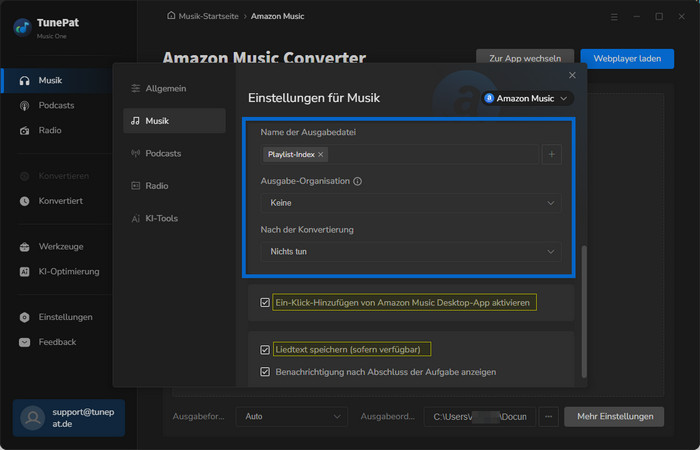Click the Name der Ausgabedatei input field

point(400,154)
